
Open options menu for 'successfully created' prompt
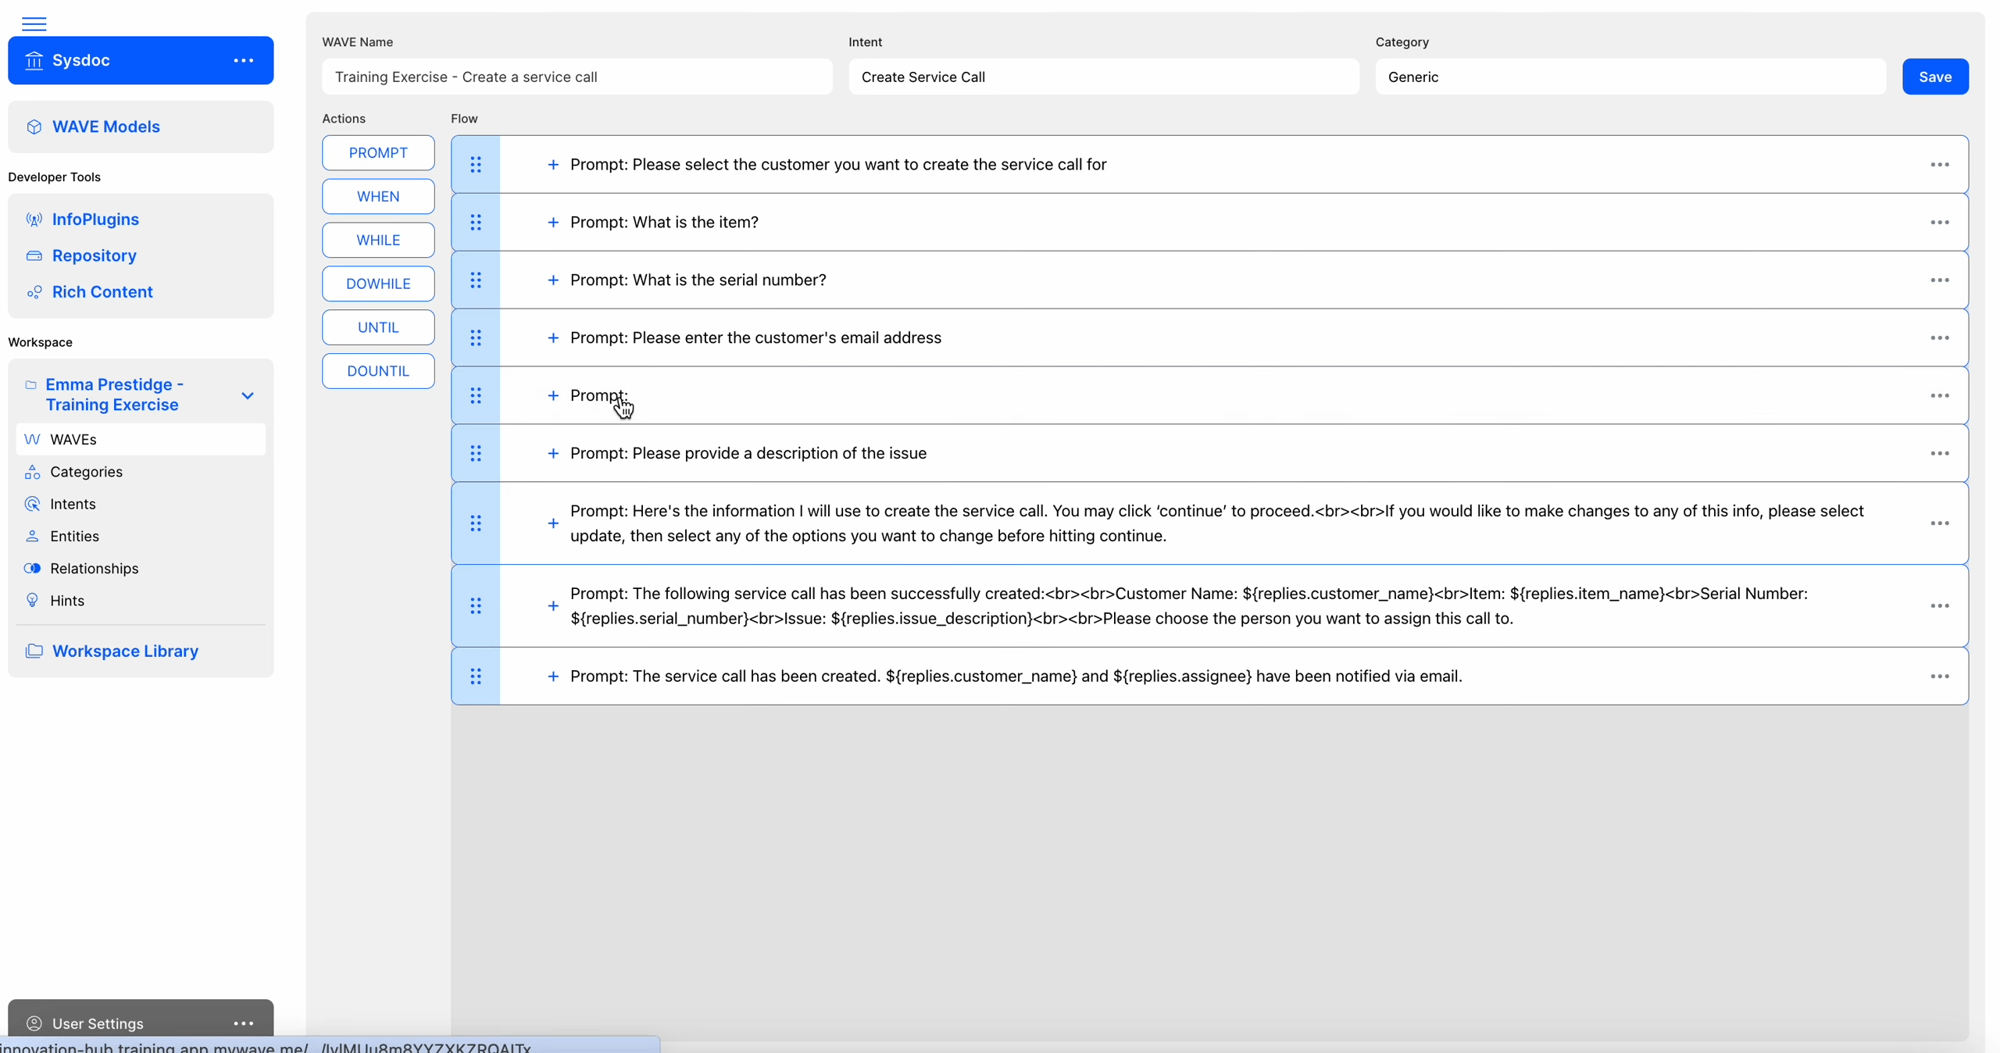(1939, 606)
